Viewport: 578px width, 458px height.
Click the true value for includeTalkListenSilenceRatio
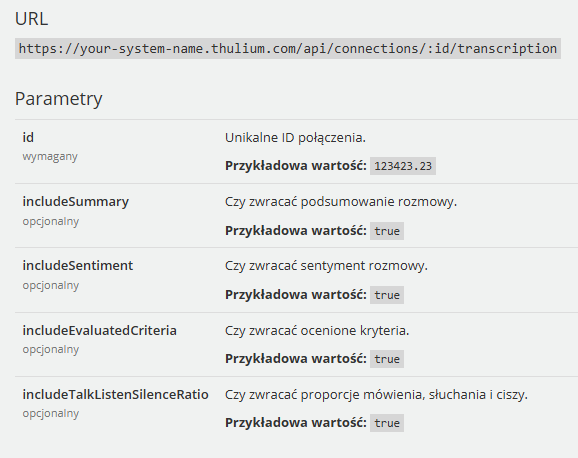point(387,423)
